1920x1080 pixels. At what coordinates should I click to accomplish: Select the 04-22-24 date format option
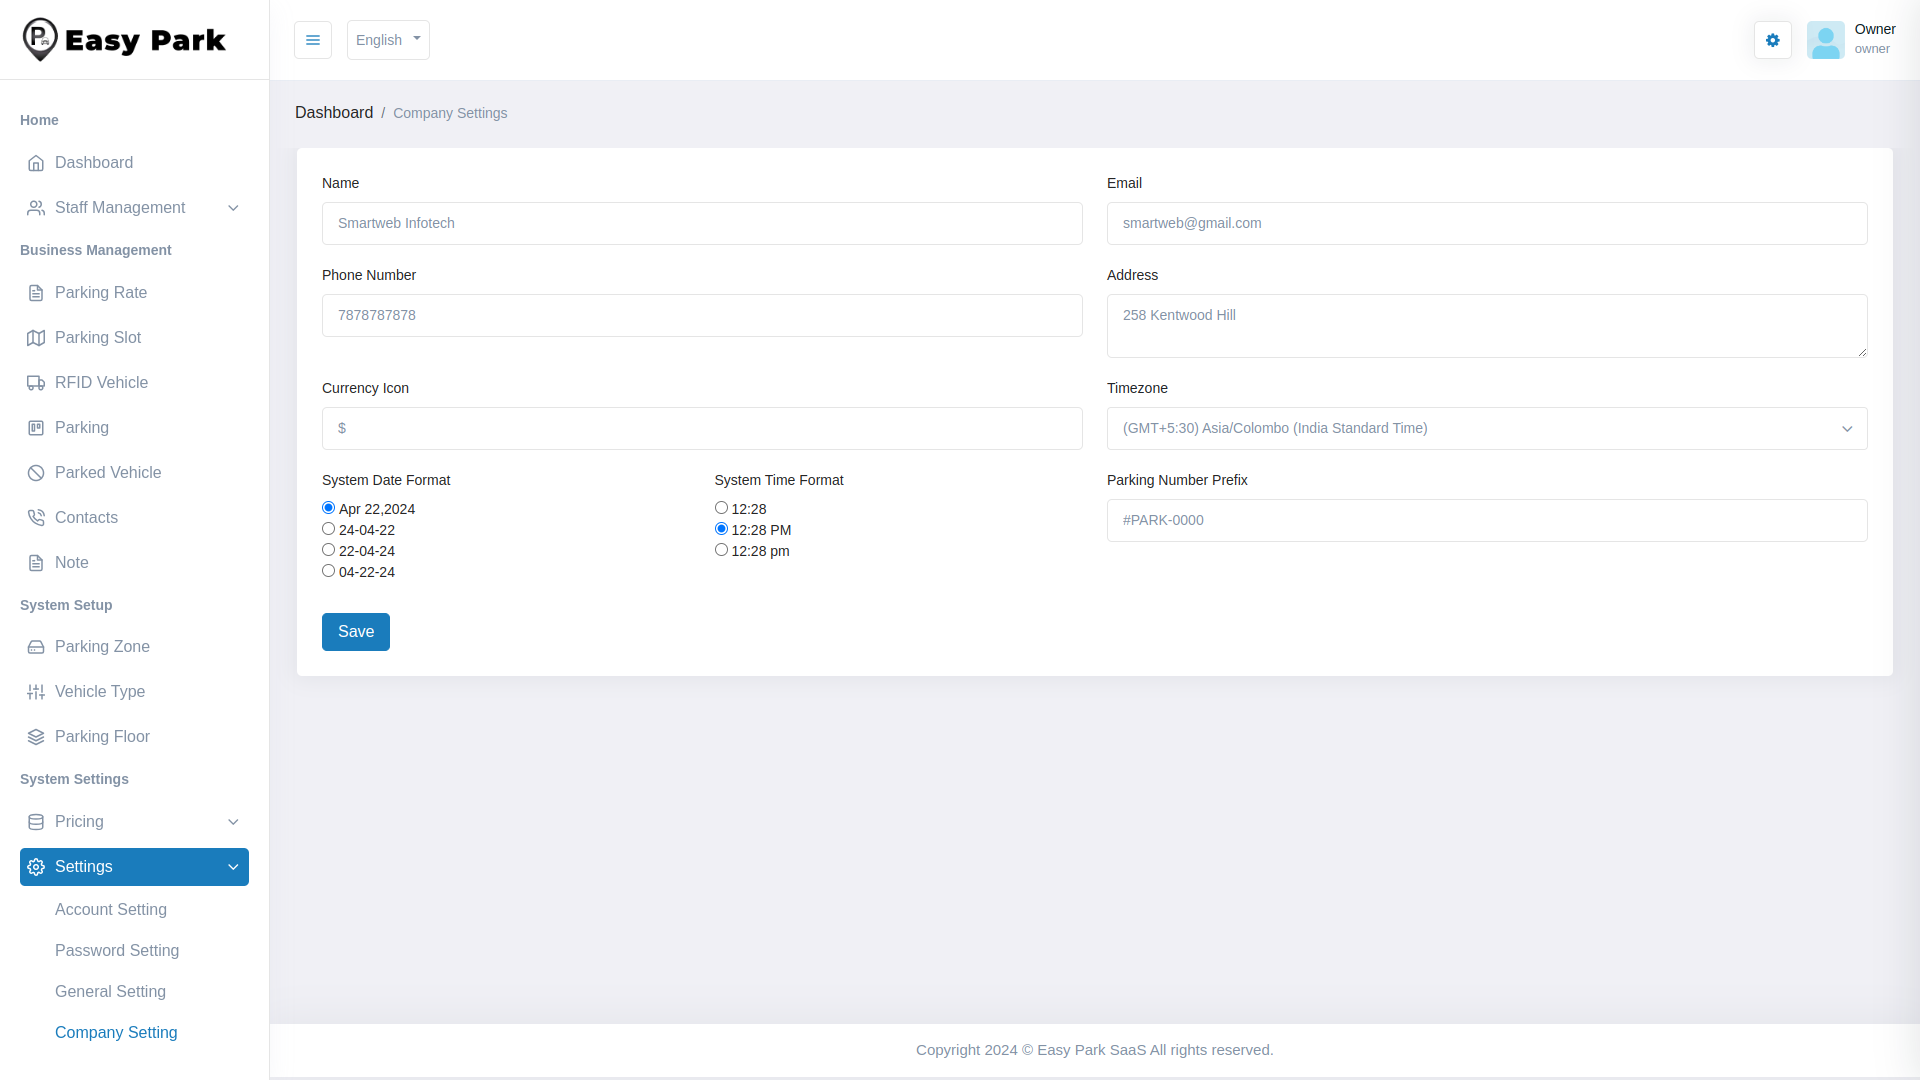click(328, 571)
